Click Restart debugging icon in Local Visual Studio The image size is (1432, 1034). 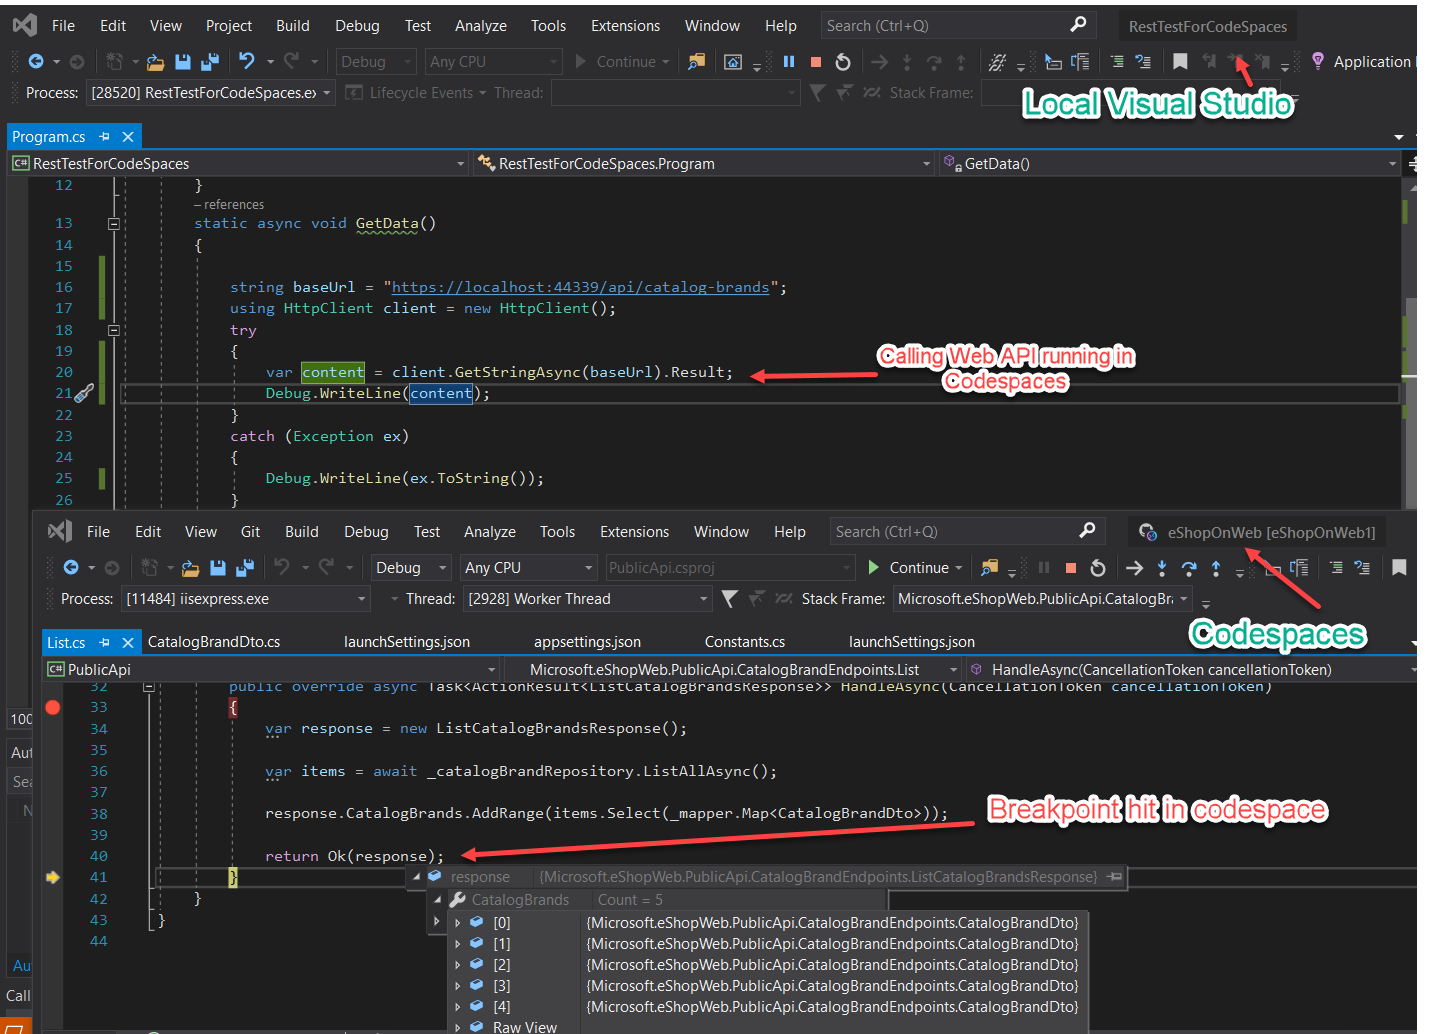tap(843, 62)
